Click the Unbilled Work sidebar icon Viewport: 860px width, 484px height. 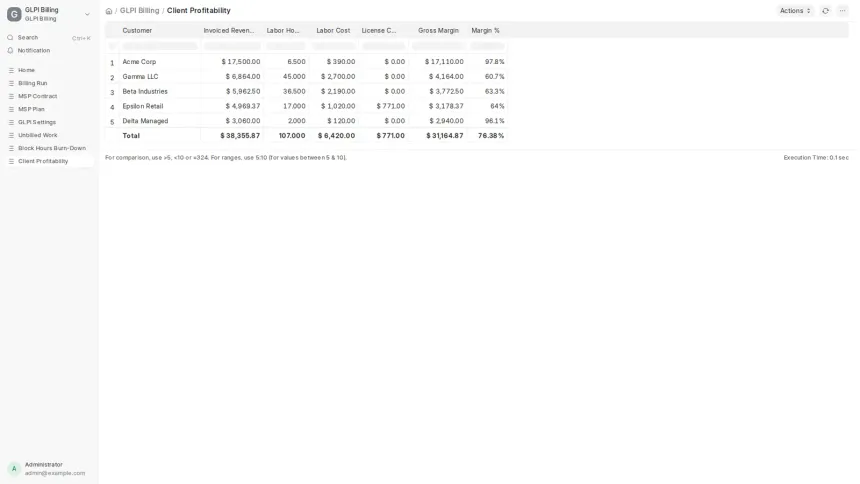click(x=11, y=135)
